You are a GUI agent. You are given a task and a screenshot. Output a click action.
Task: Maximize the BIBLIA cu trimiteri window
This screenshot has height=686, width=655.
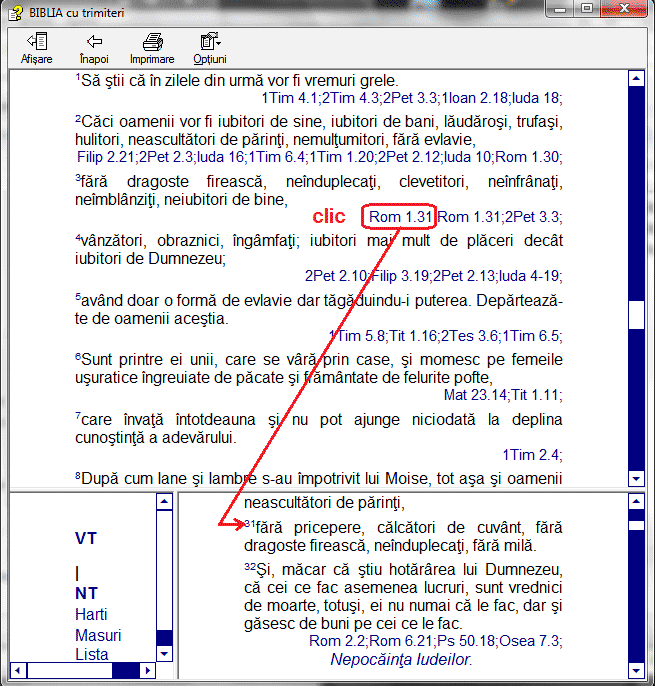tap(588, 9)
